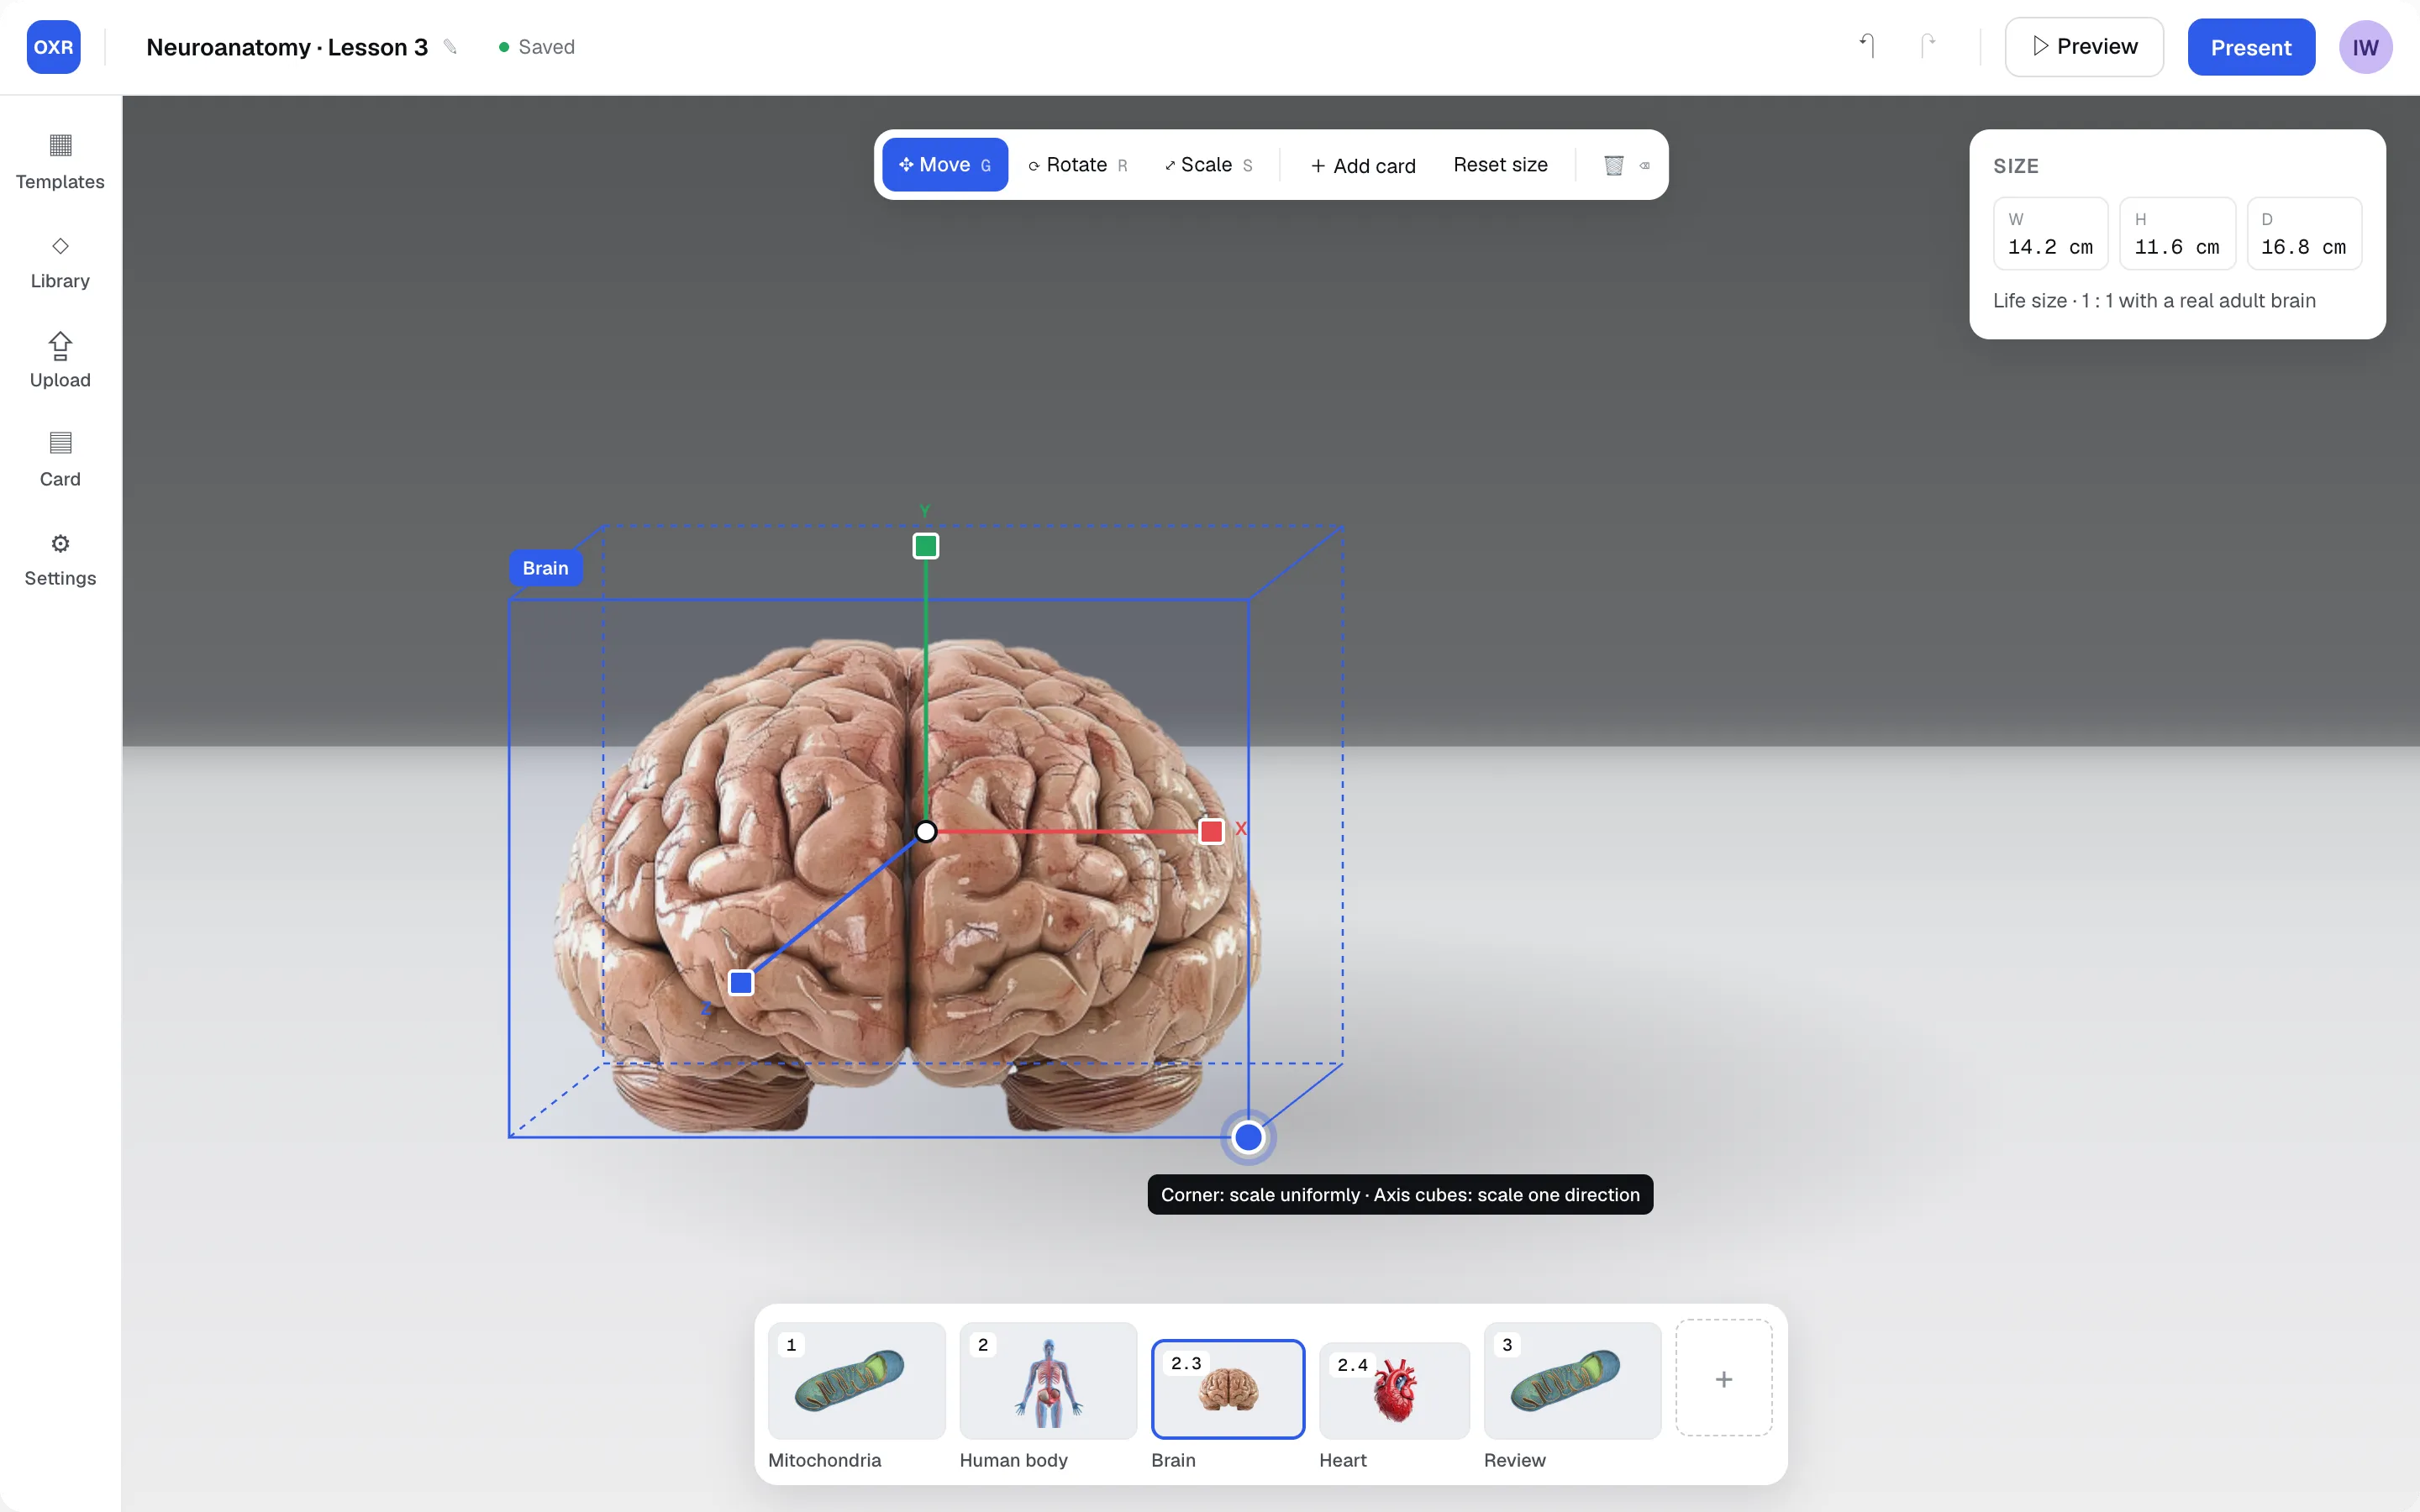Select the Rotate tool
The width and height of the screenshot is (2420, 1512).
1078,165
